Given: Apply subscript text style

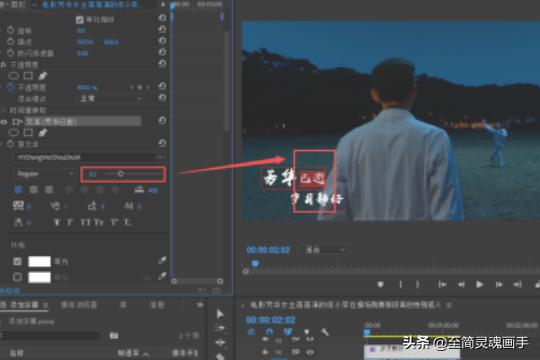Looking at the screenshot, I should pyautogui.click(x=127, y=222).
